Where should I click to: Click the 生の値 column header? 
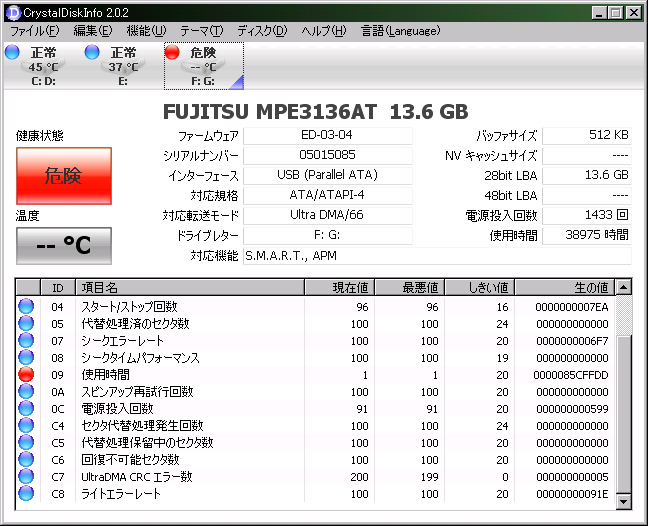pyautogui.click(x=565, y=287)
